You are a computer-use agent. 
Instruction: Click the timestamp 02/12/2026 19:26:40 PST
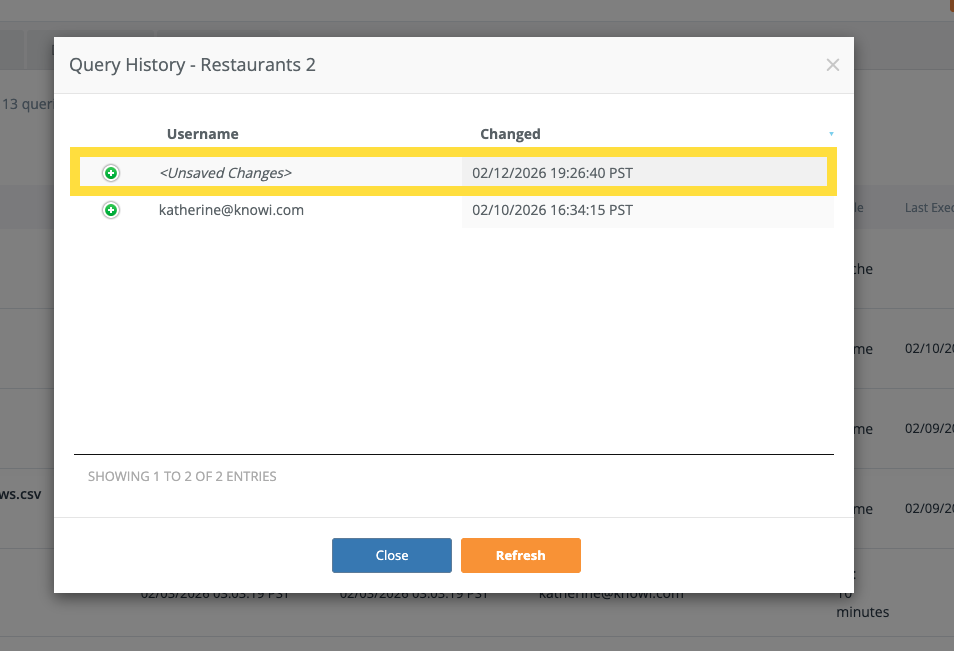(553, 172)
